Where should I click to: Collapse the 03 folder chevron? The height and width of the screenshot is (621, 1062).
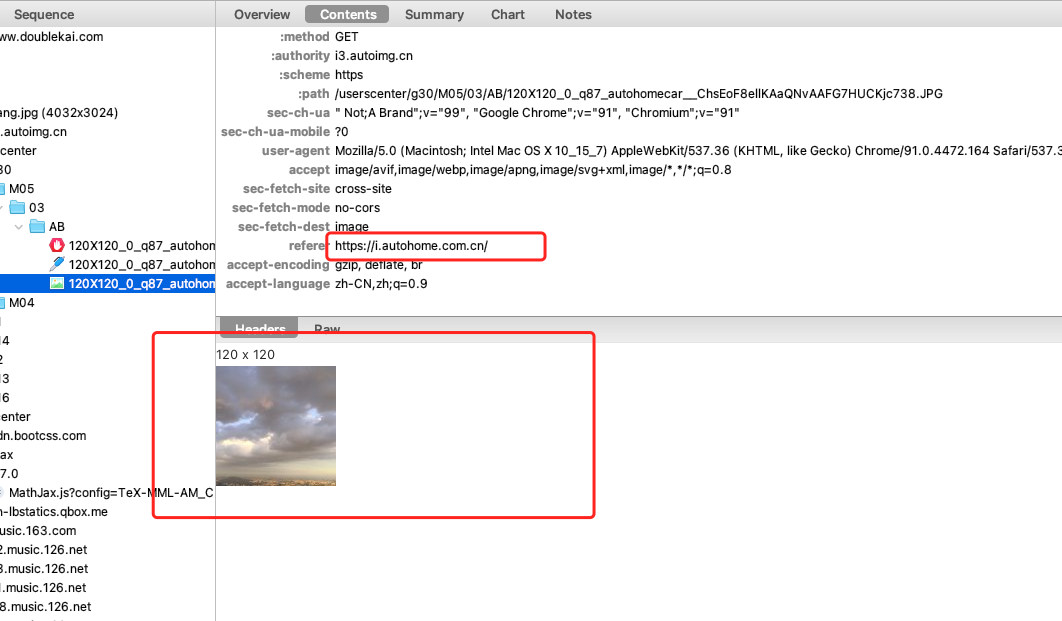pos(2,208)
